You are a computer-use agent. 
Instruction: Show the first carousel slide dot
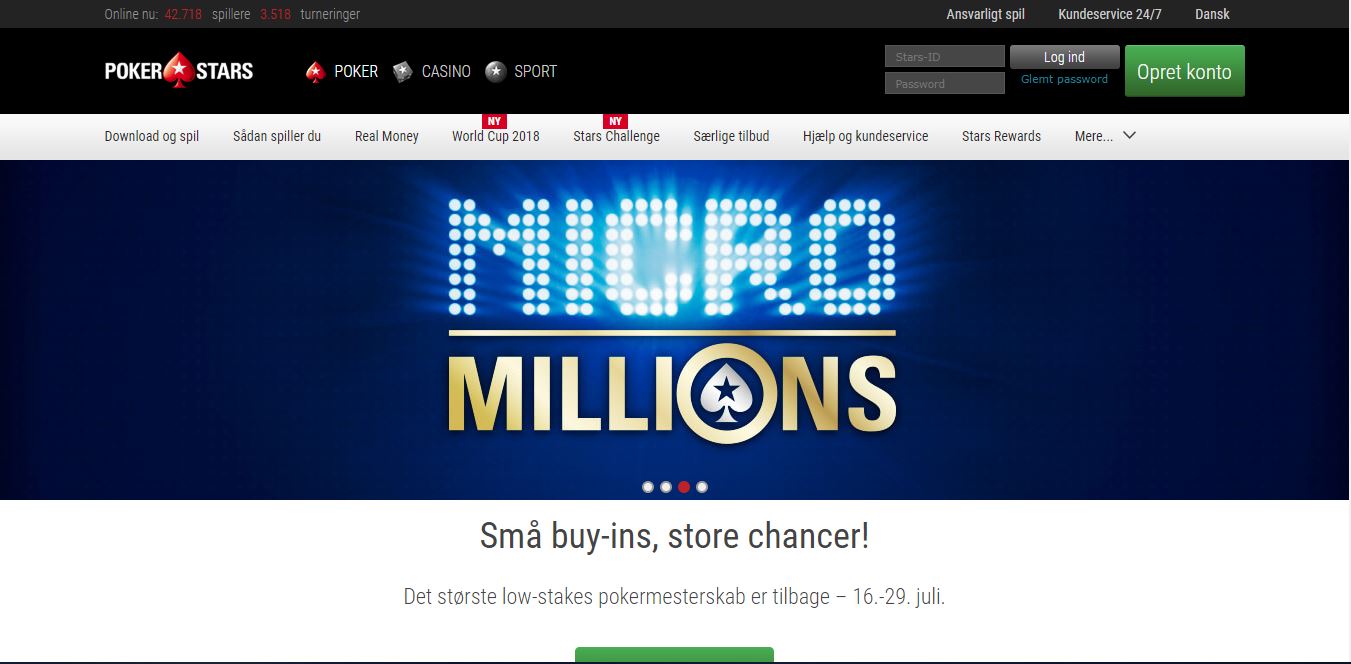(648, 487)
